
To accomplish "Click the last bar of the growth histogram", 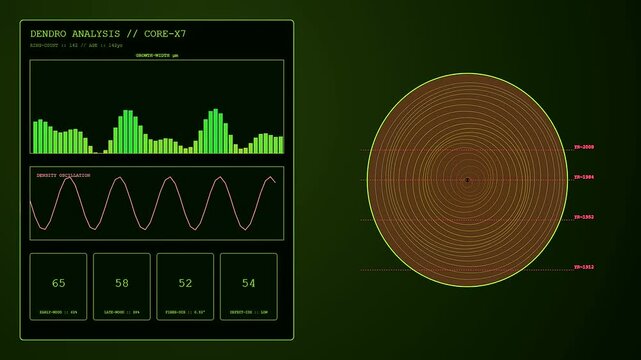I will tap(281, 145).
